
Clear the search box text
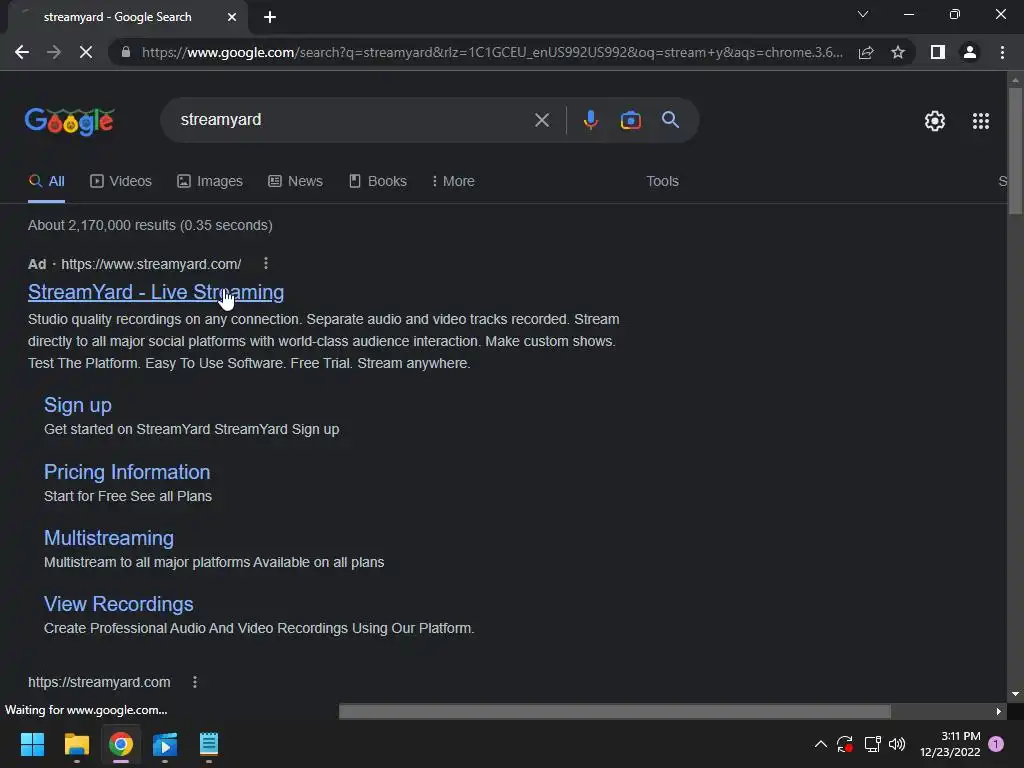click(x=541, y=120)
